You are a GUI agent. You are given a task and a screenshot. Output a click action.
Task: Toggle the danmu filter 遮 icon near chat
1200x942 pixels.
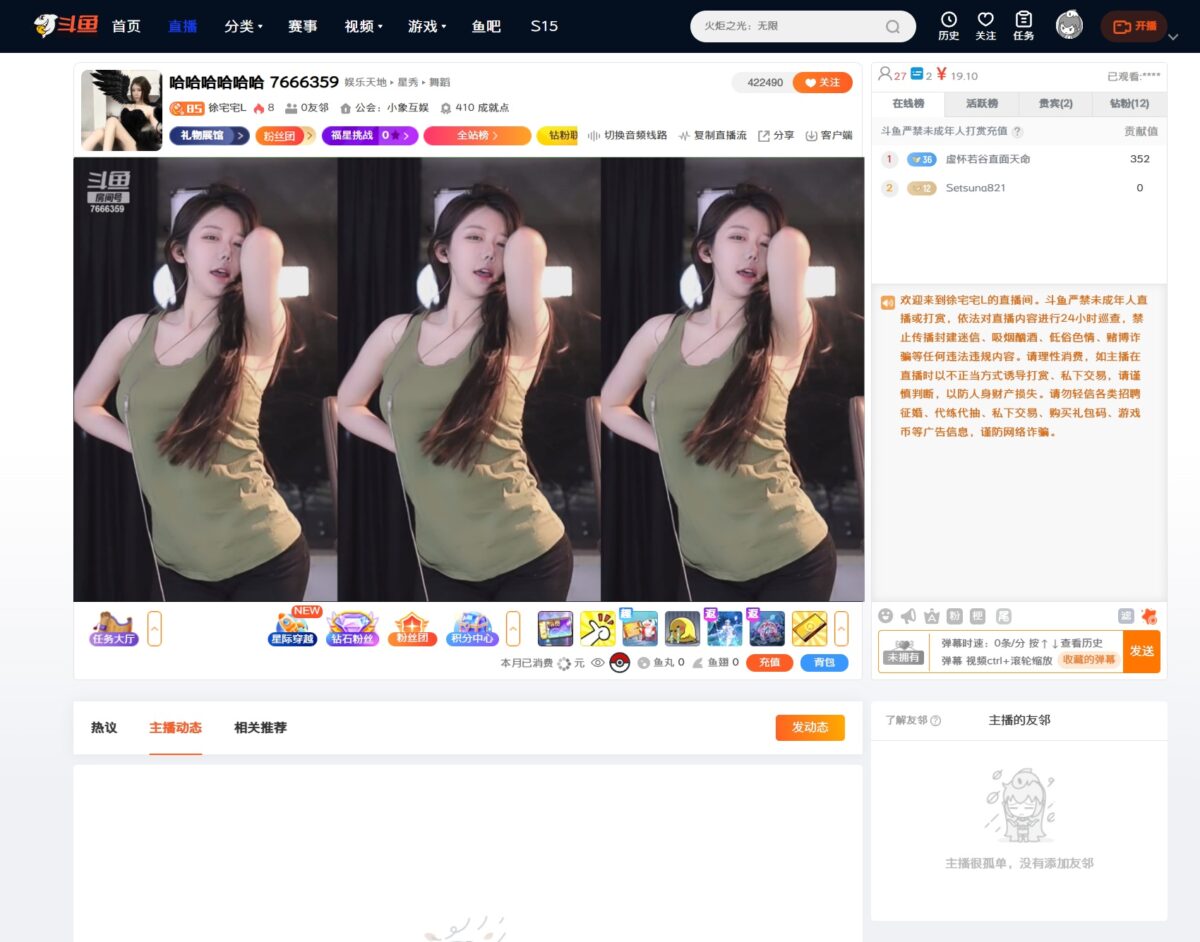click(1127, 614)
